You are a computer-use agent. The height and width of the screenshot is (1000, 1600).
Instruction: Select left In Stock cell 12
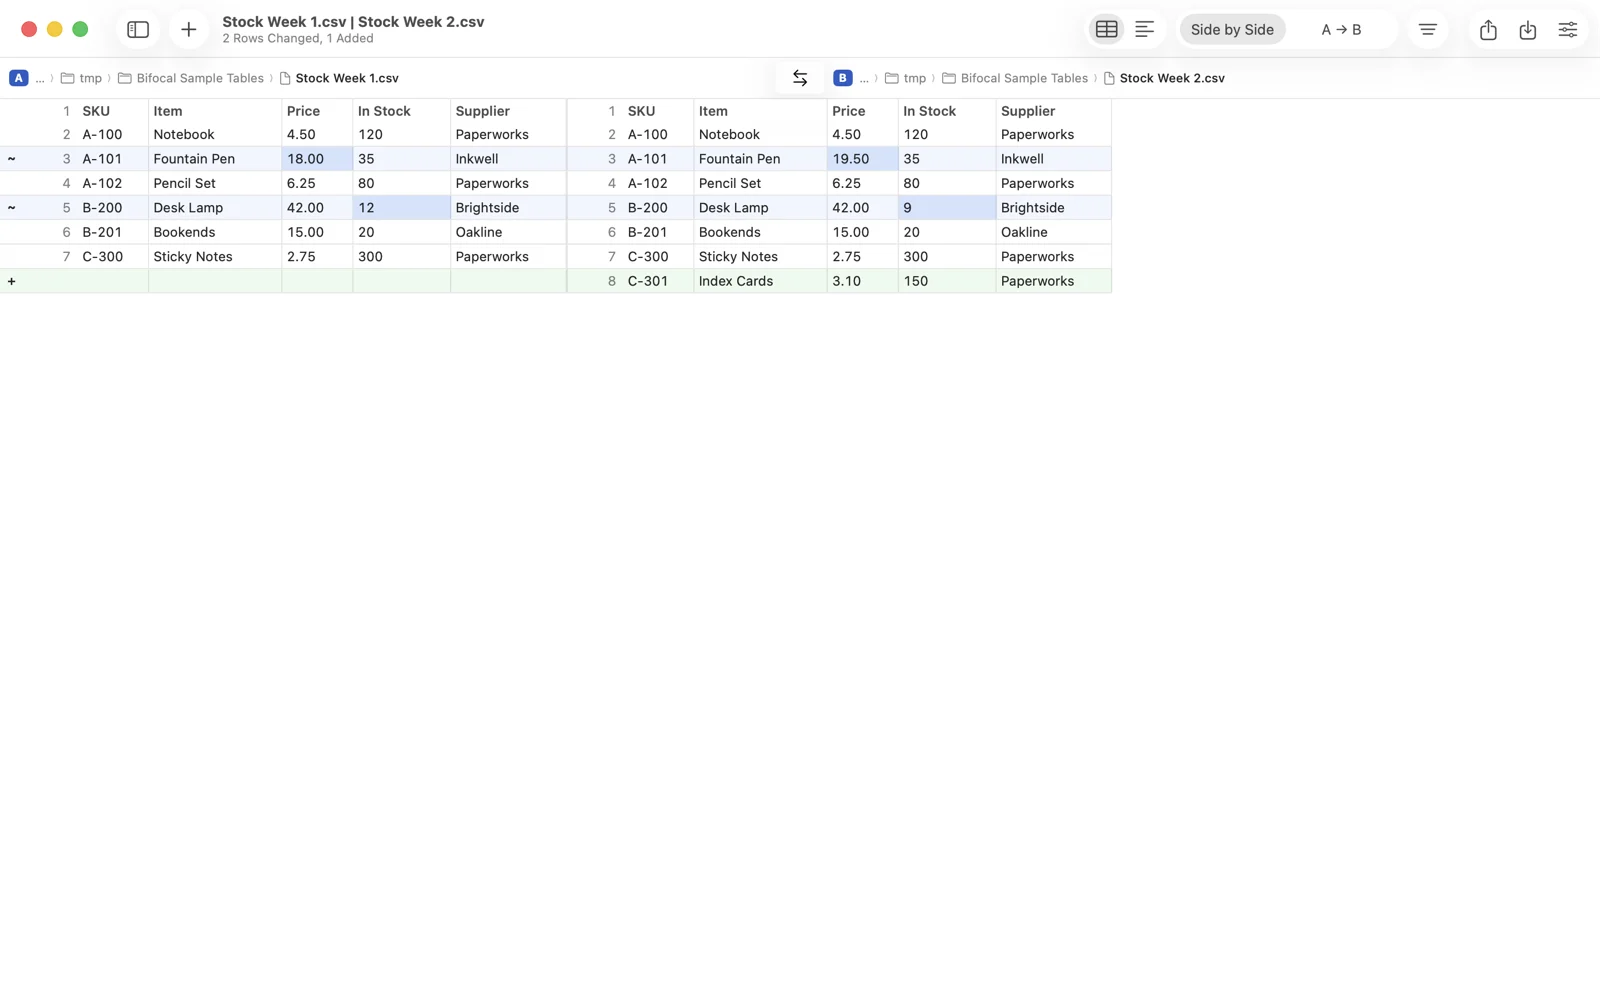coord(401,208)
